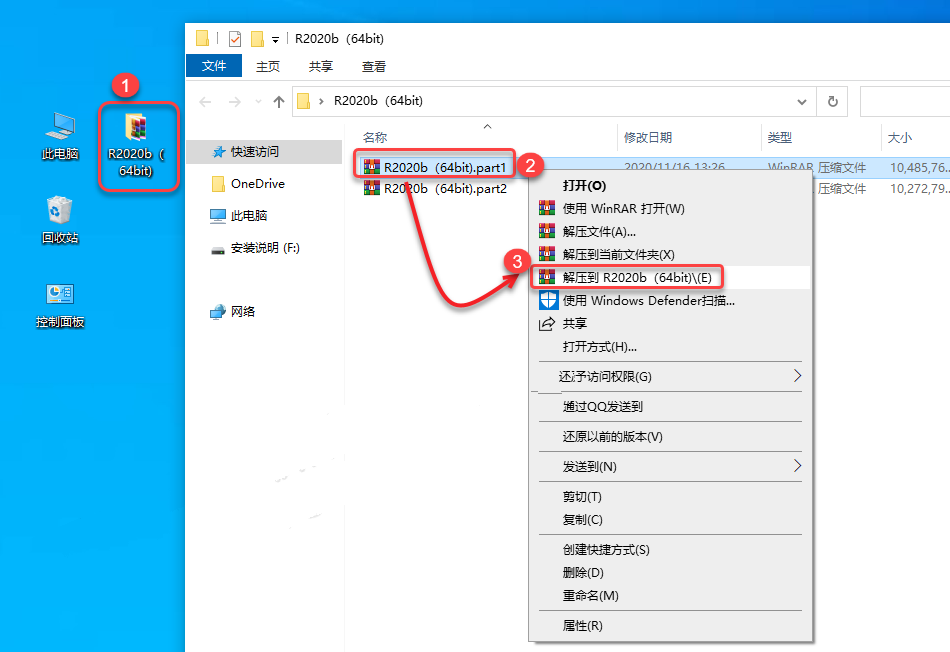Select 安装说明 (F:) drive in navigation pane
This screenshot has width=950, height=652.
click(x=264, y=248)
